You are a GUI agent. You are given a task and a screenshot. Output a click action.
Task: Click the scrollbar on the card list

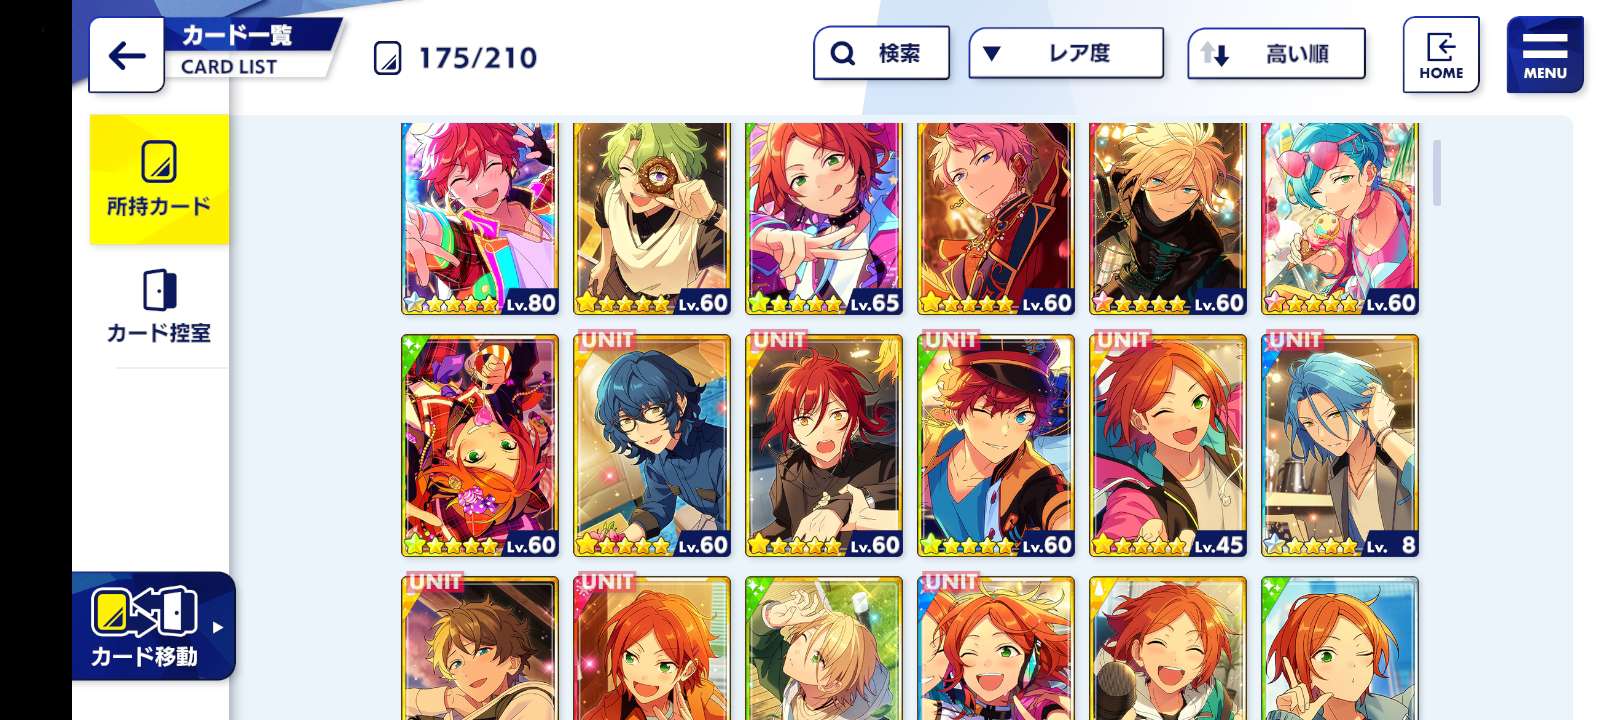coord(1437,173)
